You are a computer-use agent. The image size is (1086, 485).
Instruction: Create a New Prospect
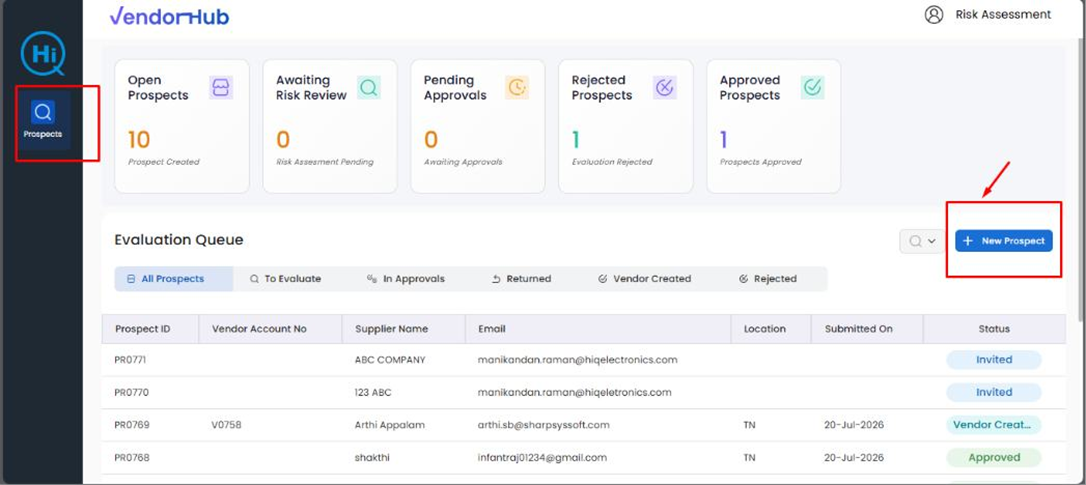tap(1004, 241)
